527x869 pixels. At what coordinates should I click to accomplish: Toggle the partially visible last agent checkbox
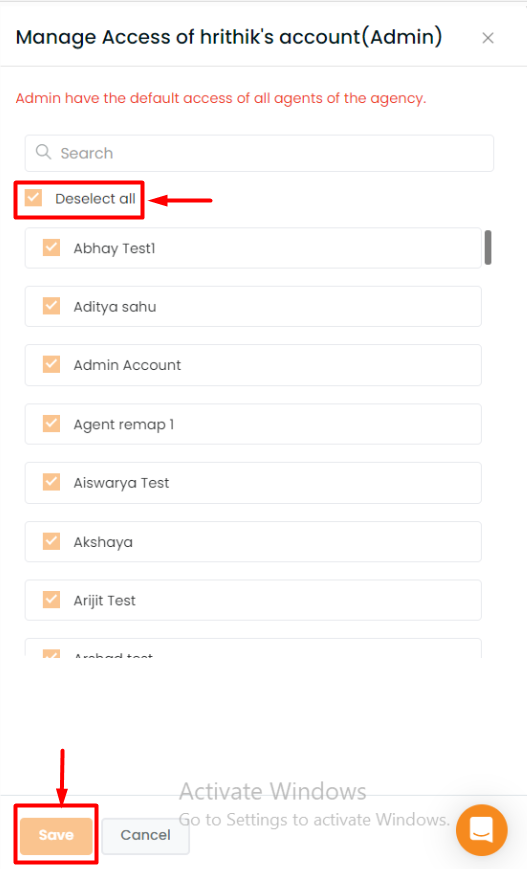pos(52,653)
